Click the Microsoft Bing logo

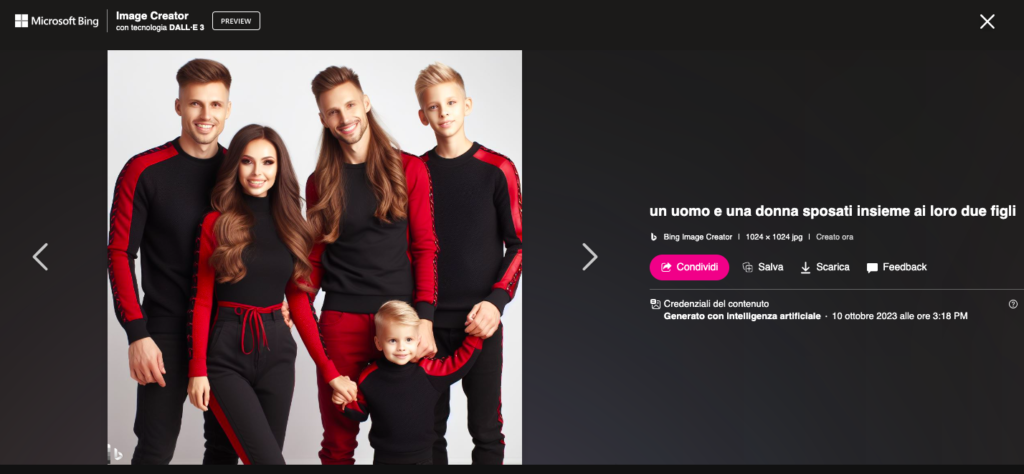pyautogui.click(x=57, y=21)
